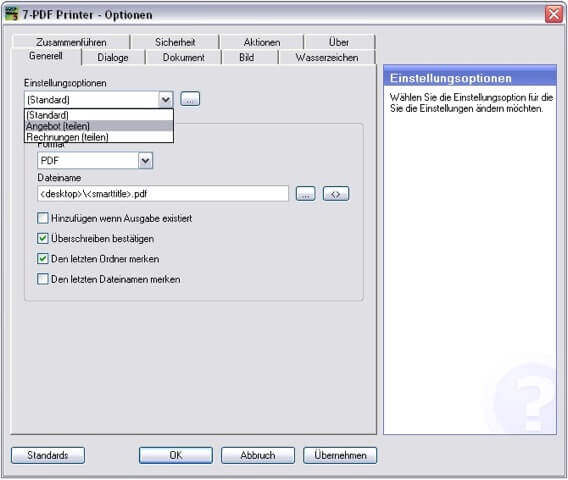Open the Zusammenführen tab
The image size is (568, 480).
click(x=71, y=42)
